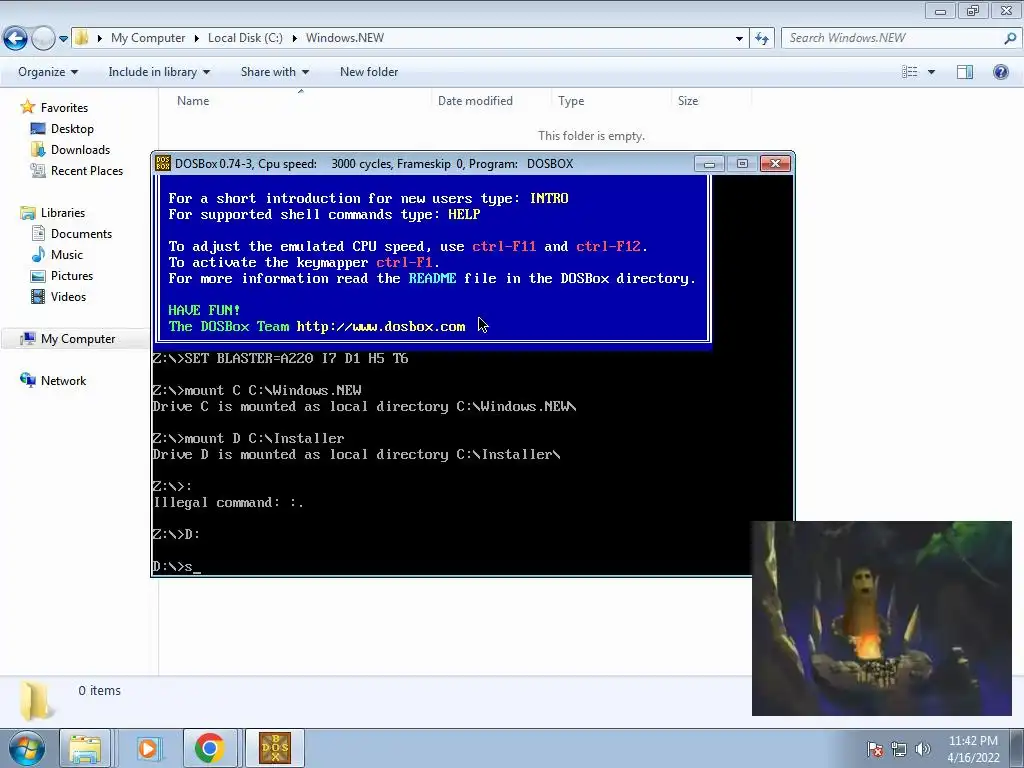The image size is (1024, 768).
Task: Close the DOSBox window
Action: pyautogui.click(x=776, y=163)
